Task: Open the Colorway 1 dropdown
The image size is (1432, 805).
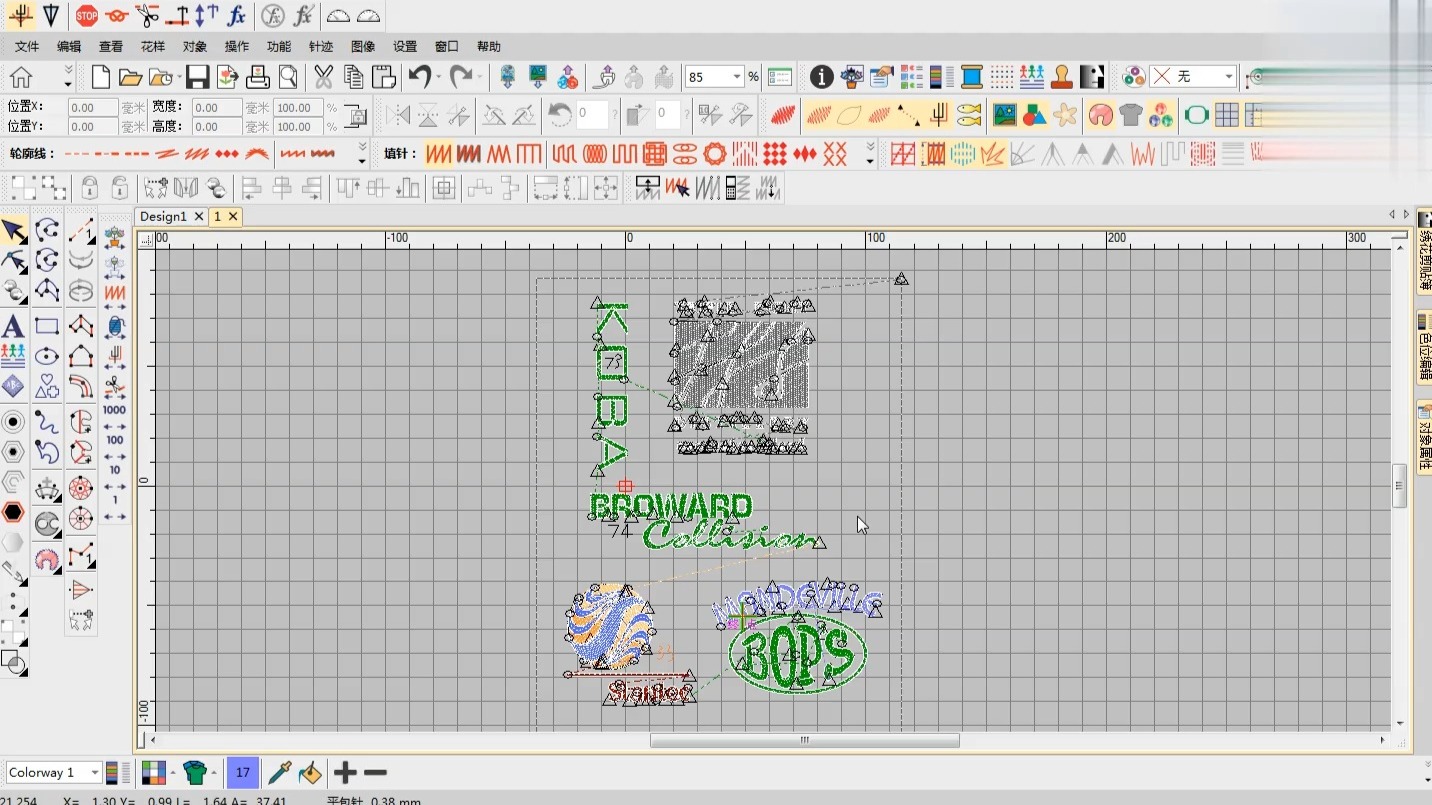Action: pos(96,772)
